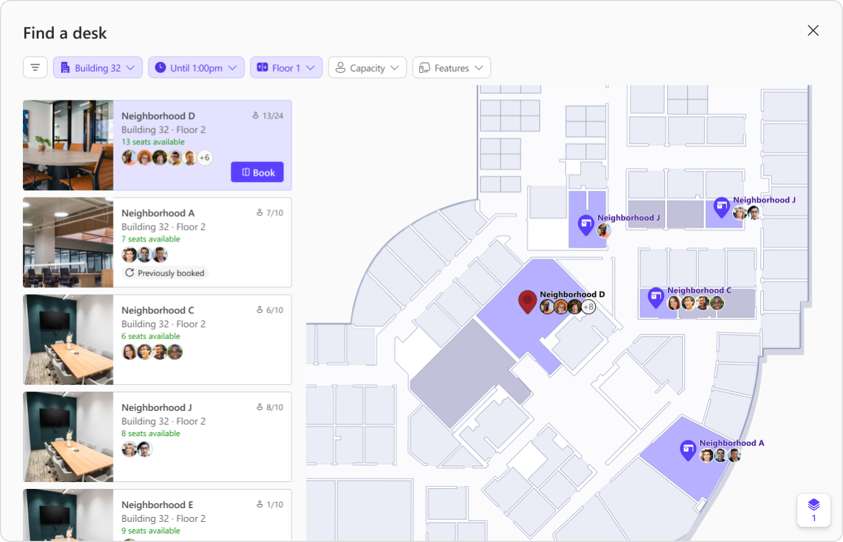Open the Until 1:00pm time dropdown

tap(196, 68)
